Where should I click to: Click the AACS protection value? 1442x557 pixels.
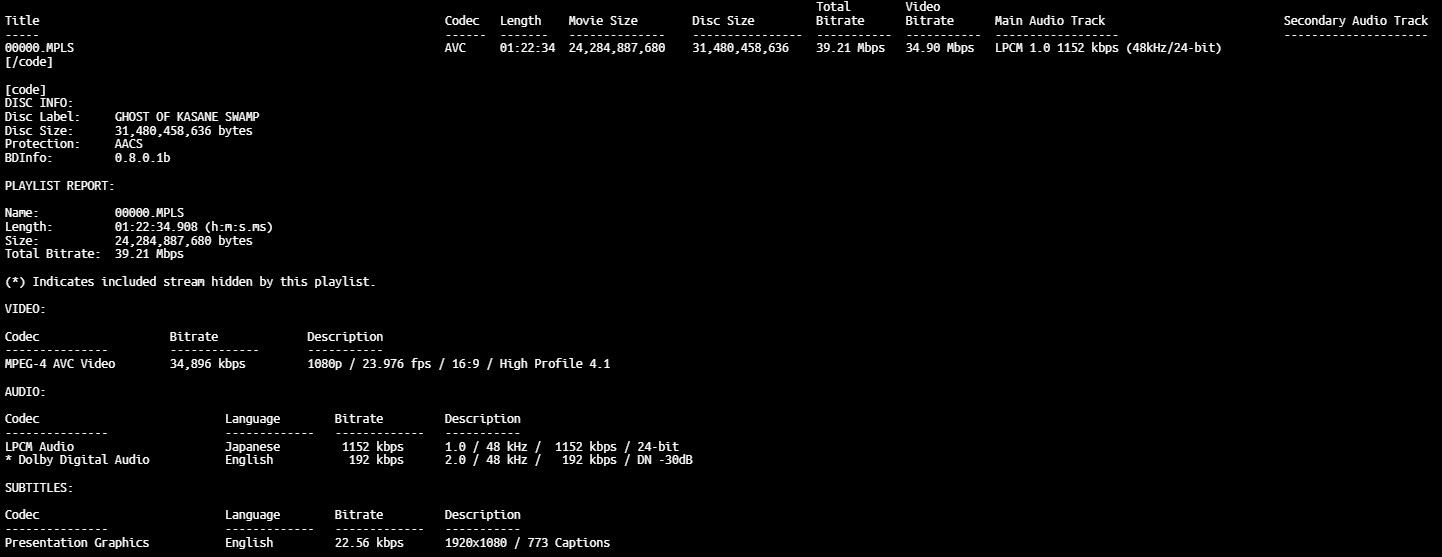128,144
